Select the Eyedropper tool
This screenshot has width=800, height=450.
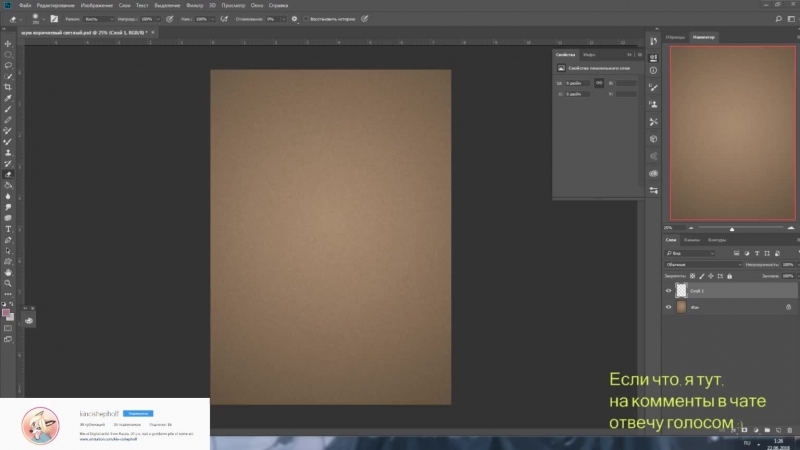point(8,98)
